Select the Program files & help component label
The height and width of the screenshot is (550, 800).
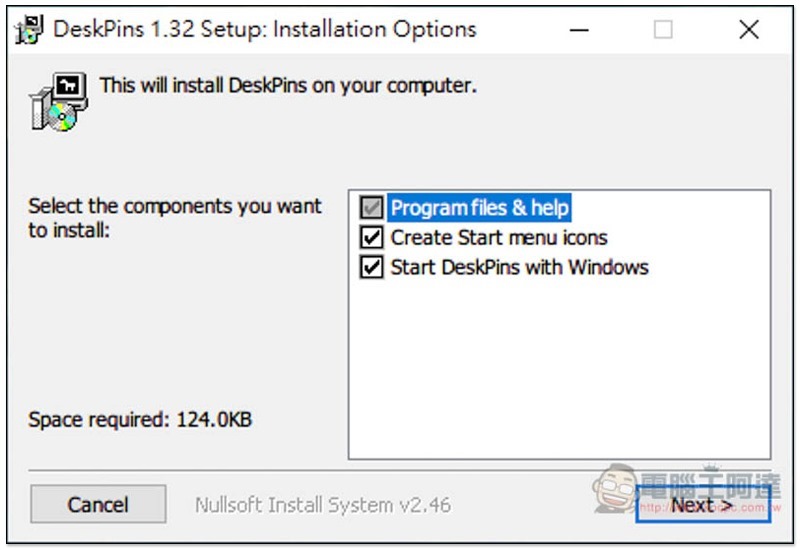[479, 208]
